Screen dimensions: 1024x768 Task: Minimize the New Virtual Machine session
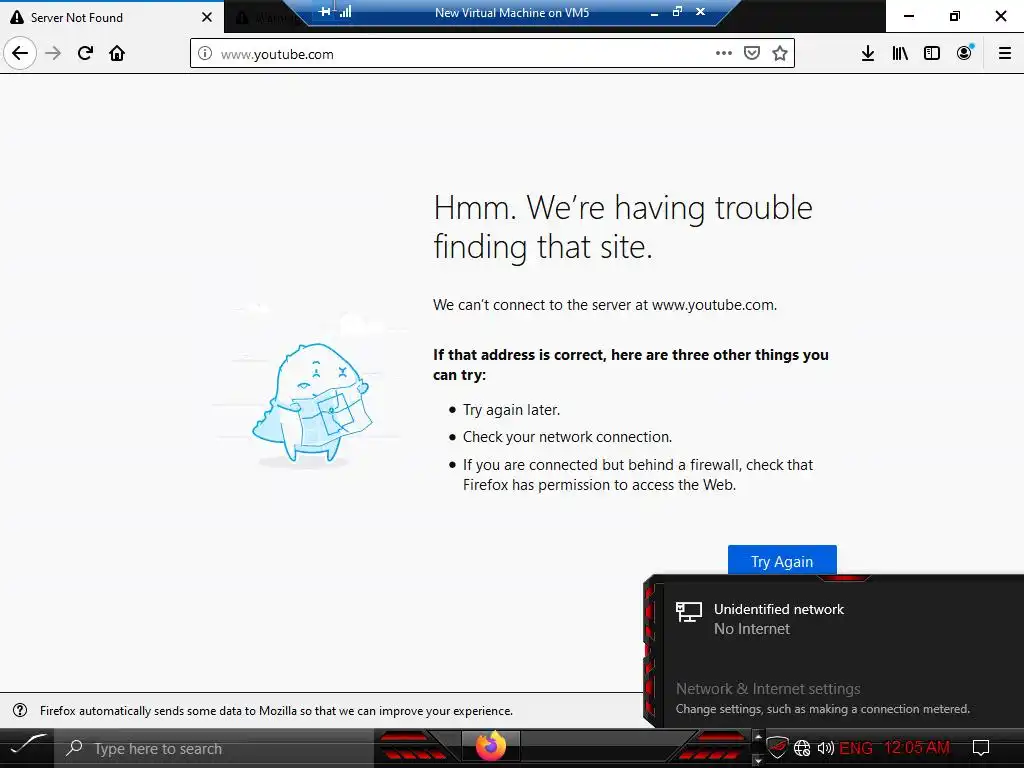pyautogui.click(x=654, y=12)
